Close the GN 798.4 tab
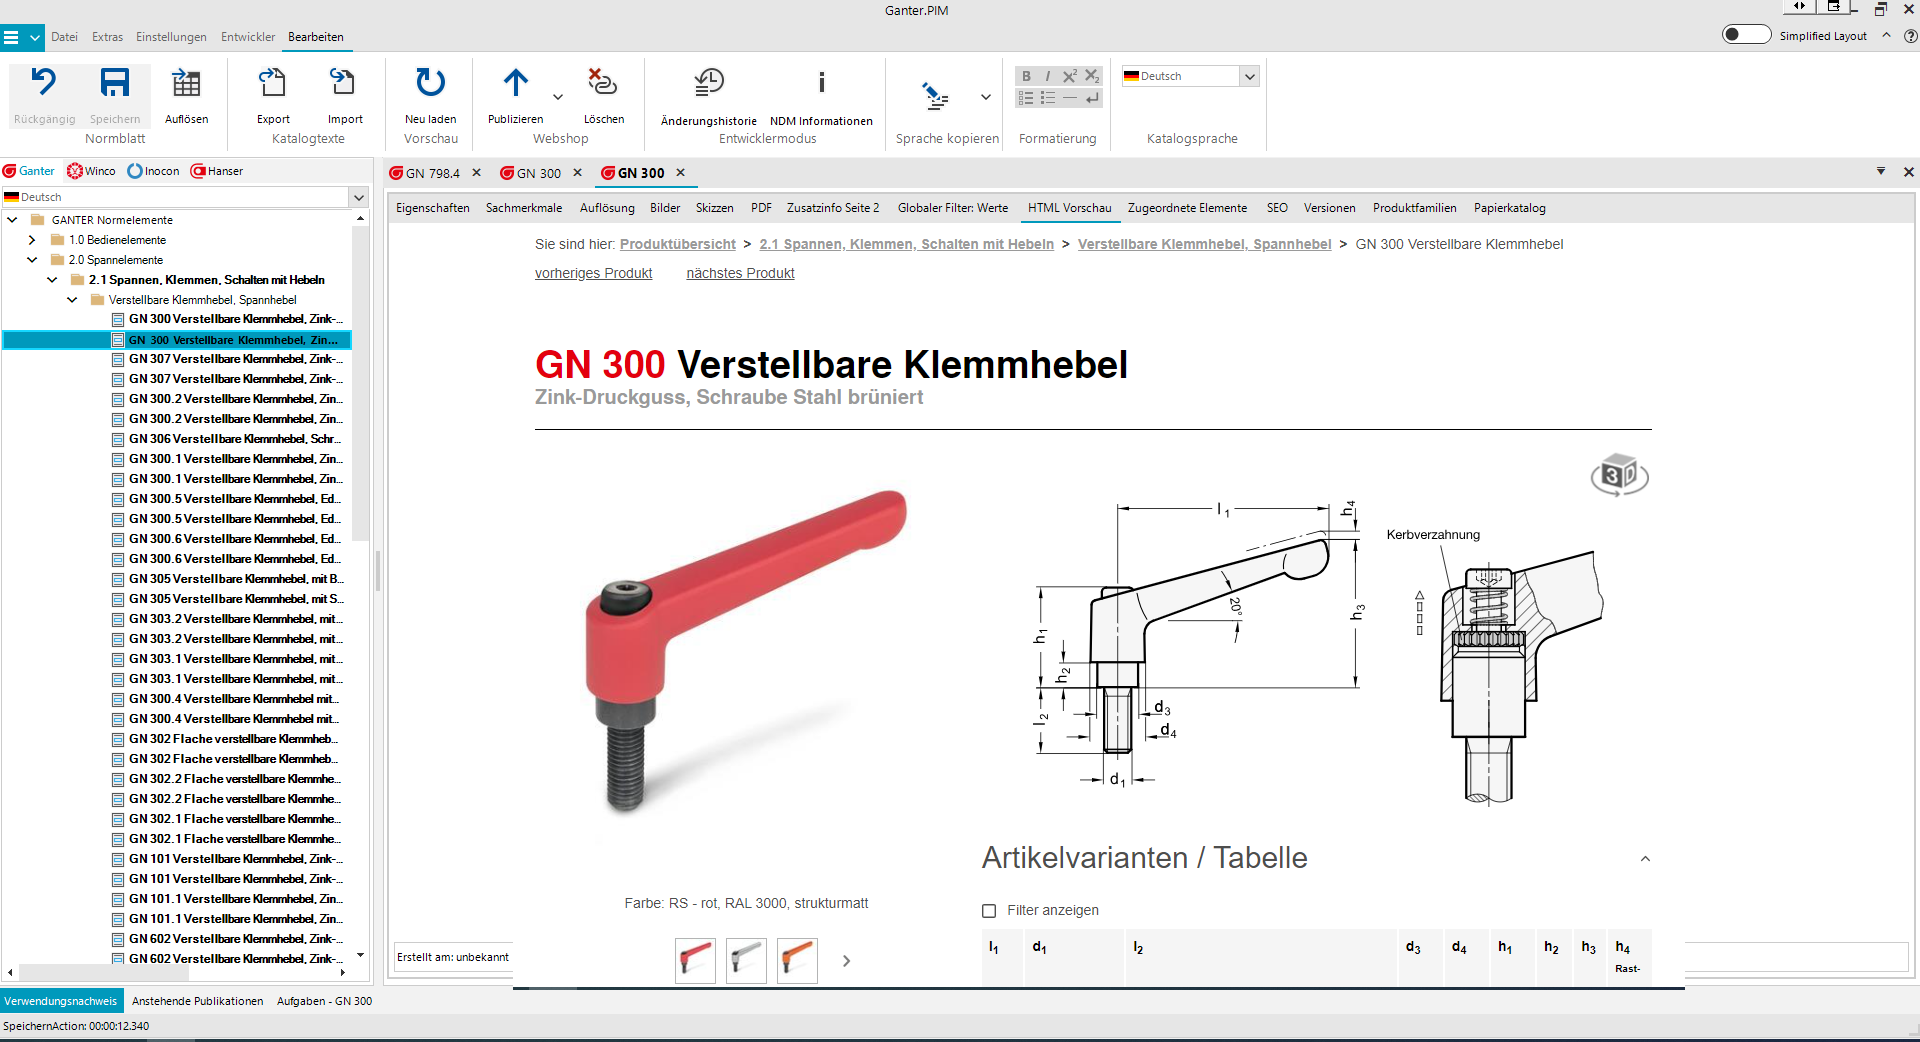Image resolution: width=1920 pixels, height=1042 pixels. 477,173
